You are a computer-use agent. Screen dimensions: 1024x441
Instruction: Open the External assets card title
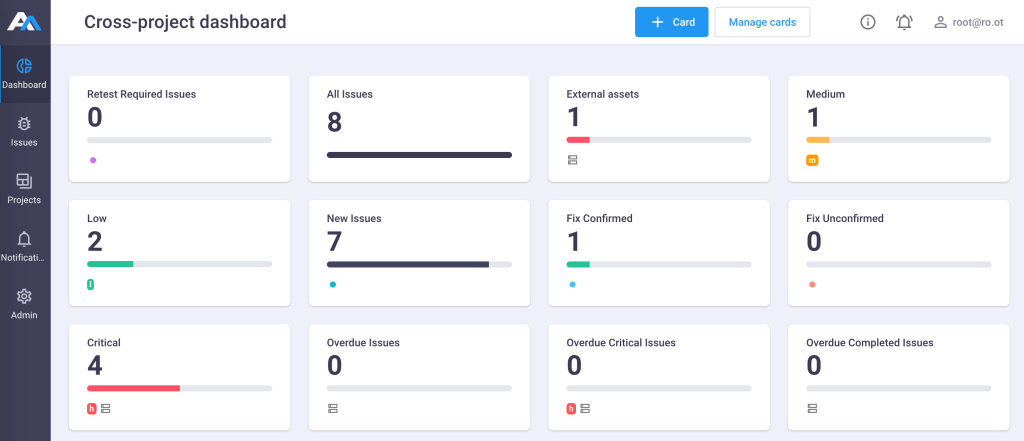coord(602,94)
